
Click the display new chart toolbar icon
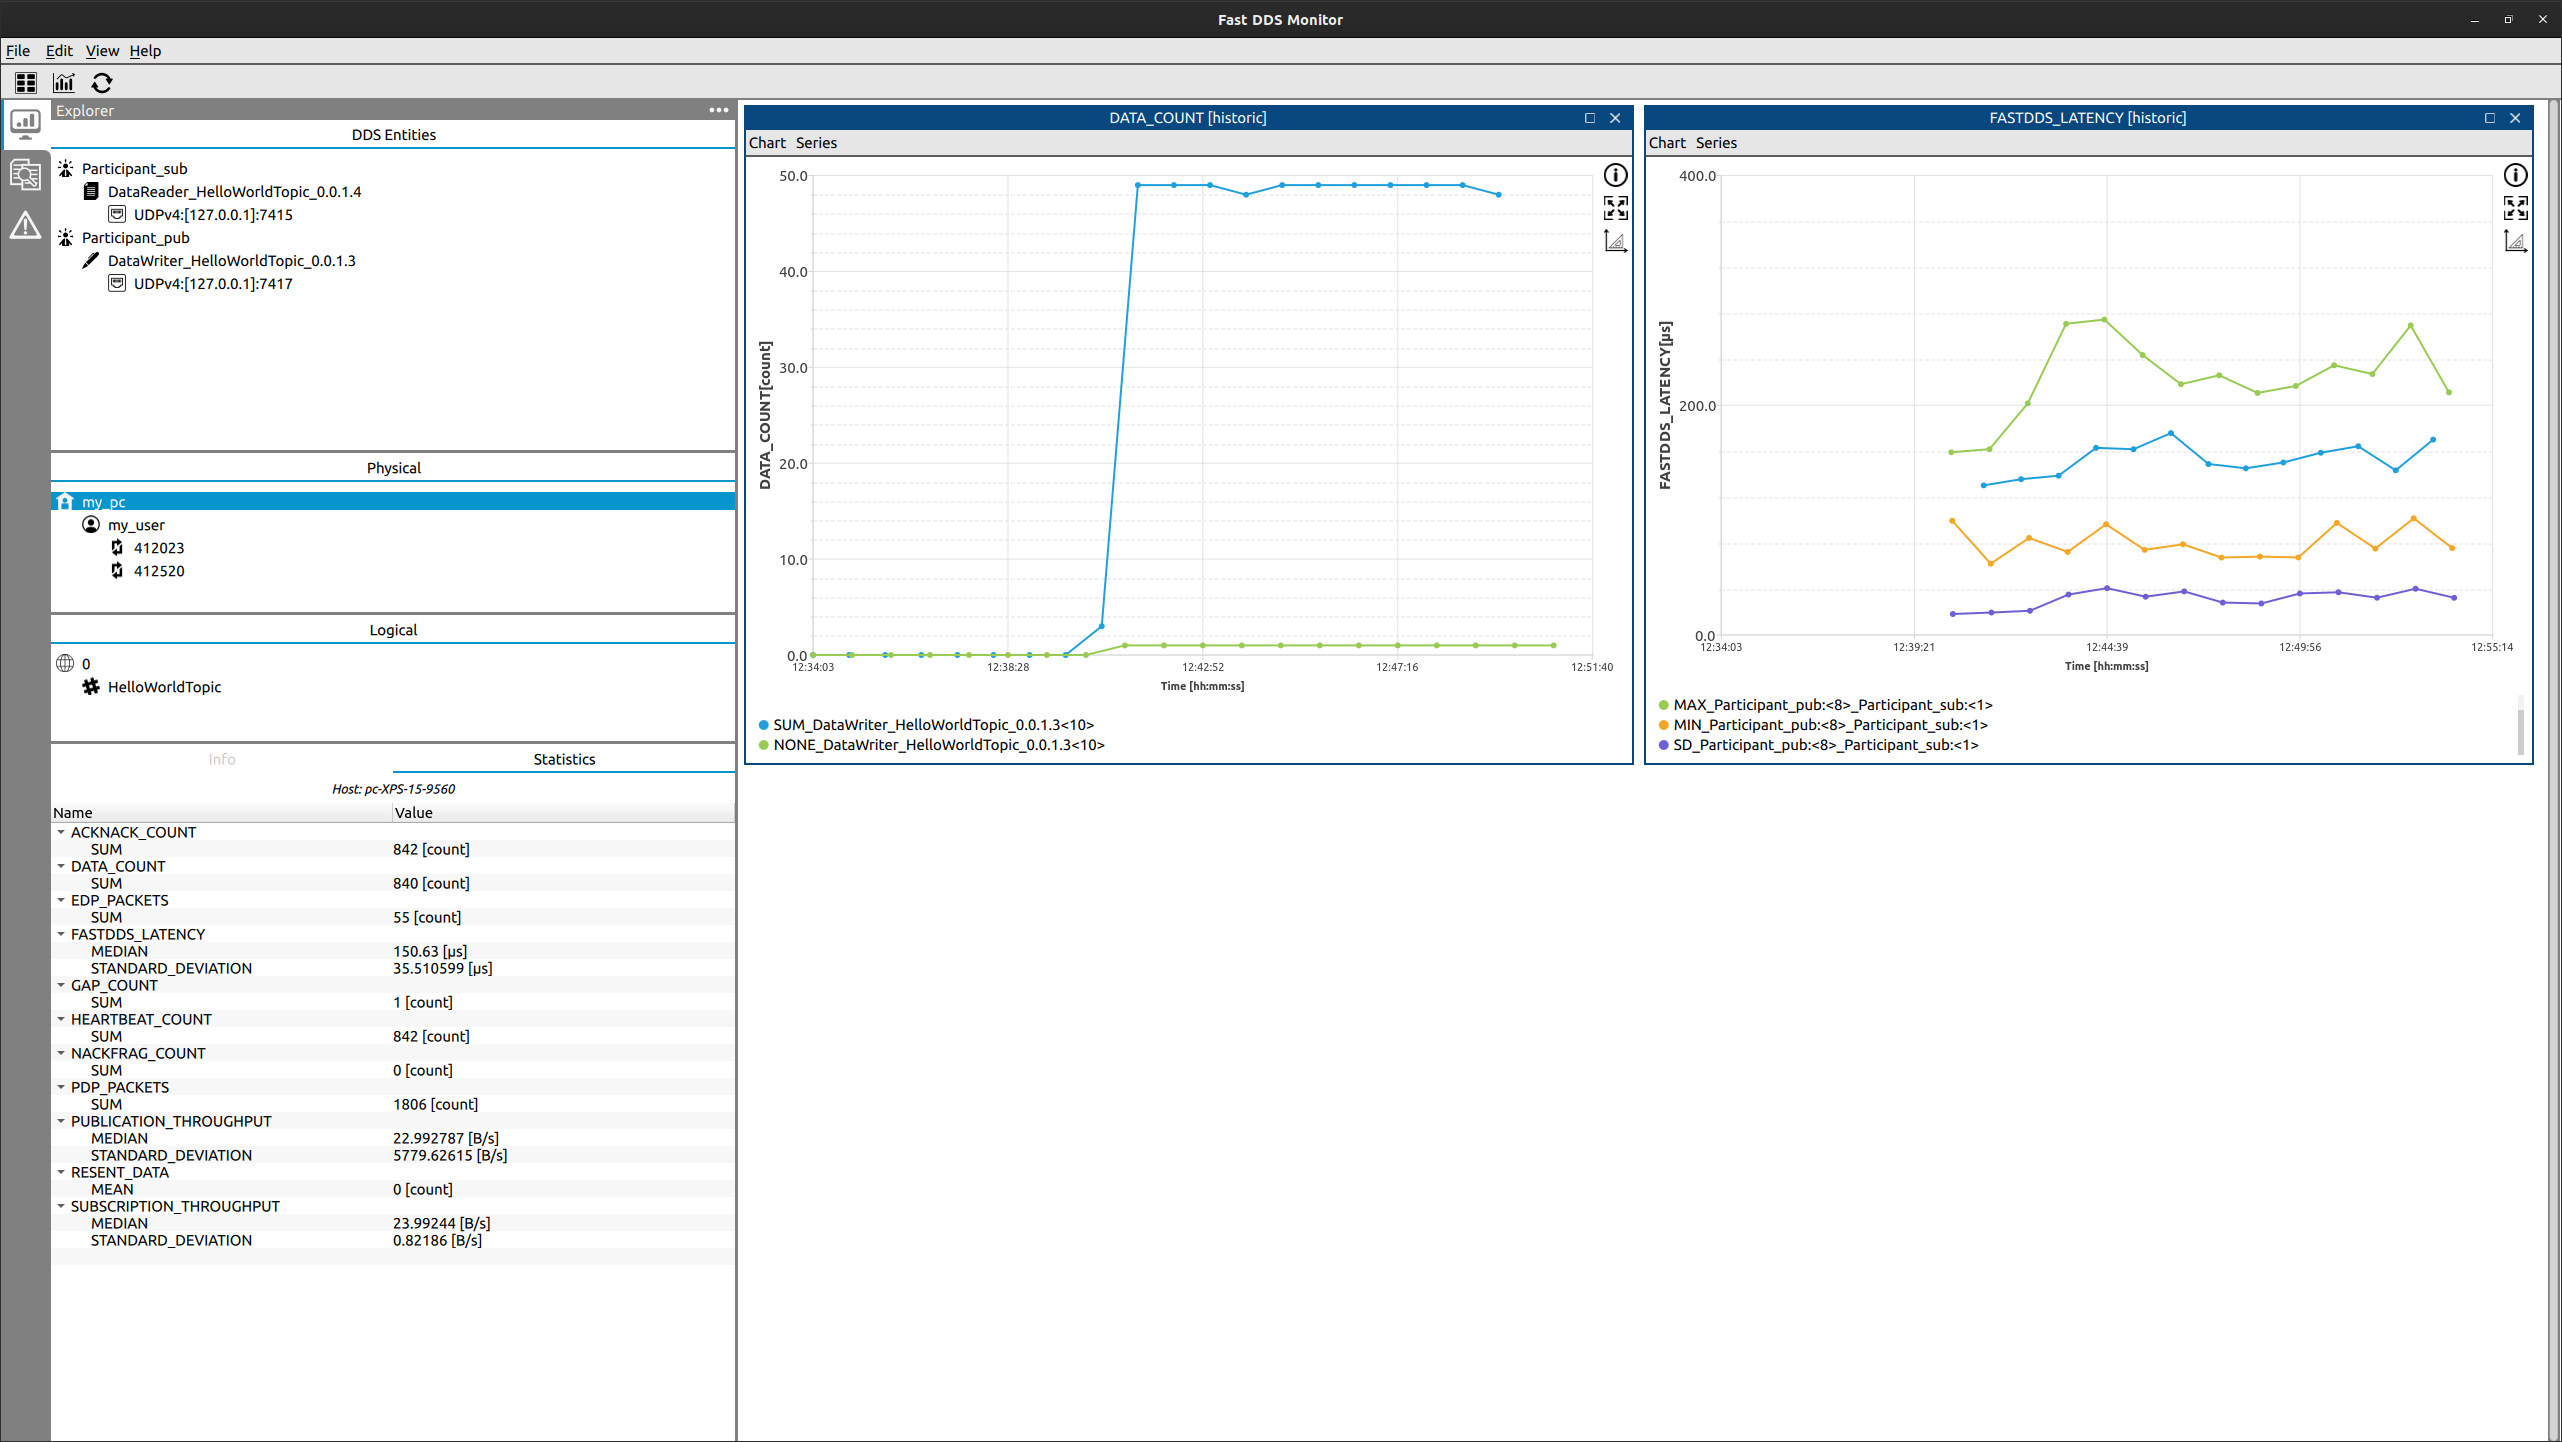tap(64, 83)
